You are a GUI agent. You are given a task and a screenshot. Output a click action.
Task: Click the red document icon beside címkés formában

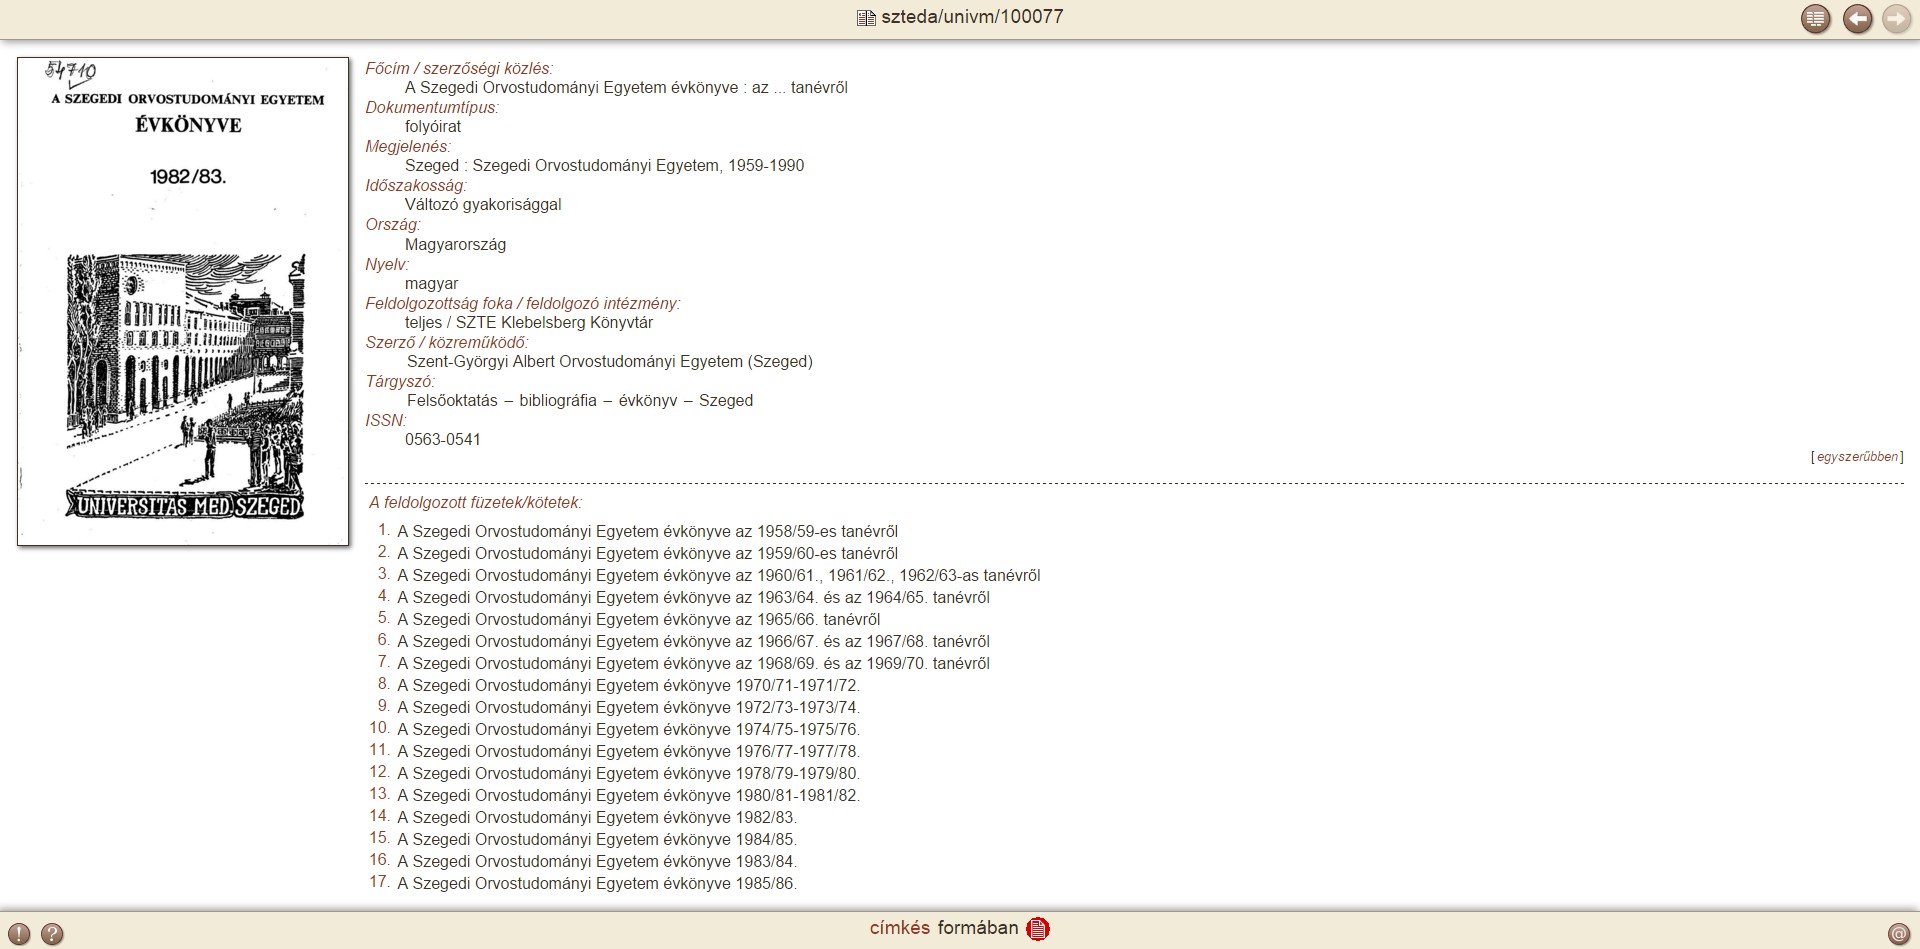(1038, 929)
